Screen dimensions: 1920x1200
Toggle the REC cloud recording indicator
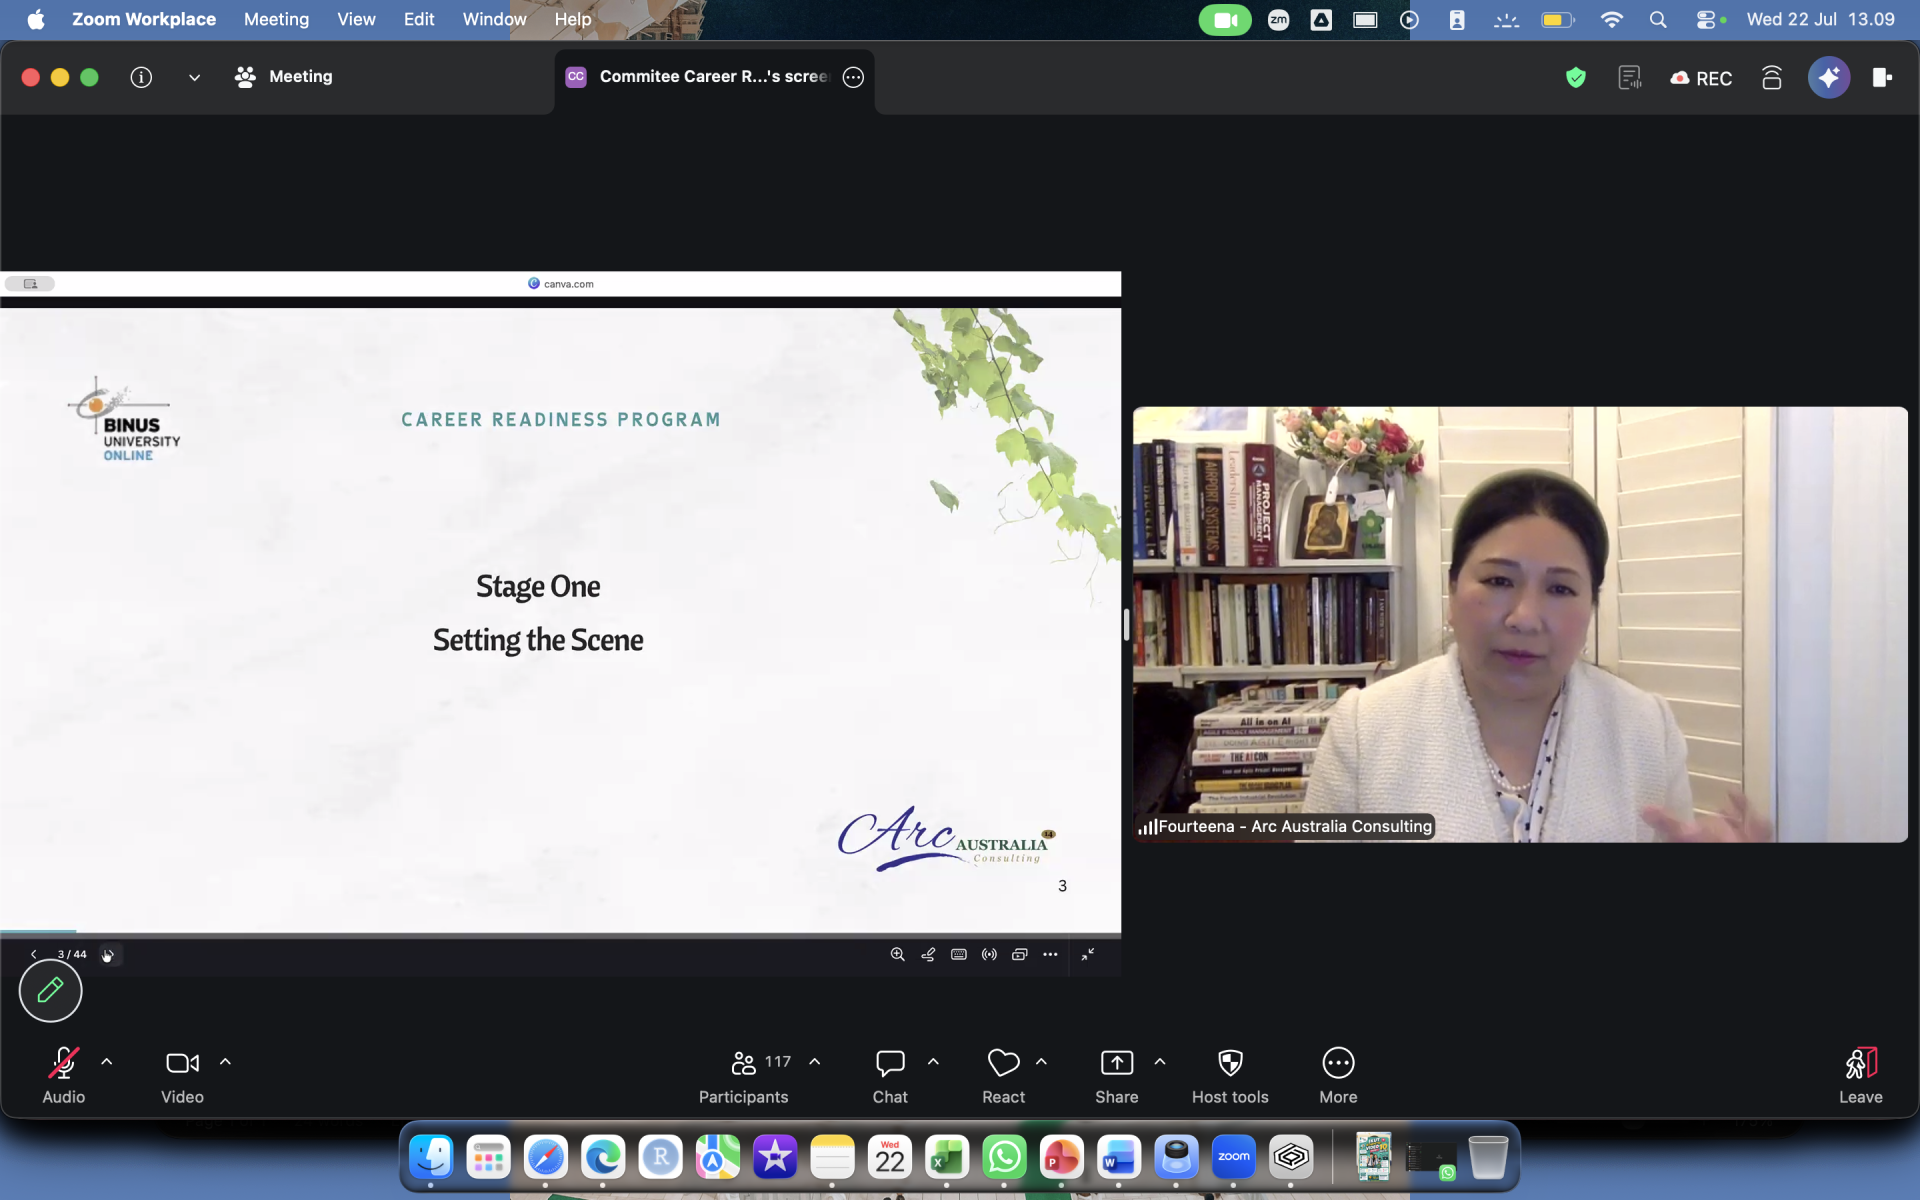(1701, 78)
